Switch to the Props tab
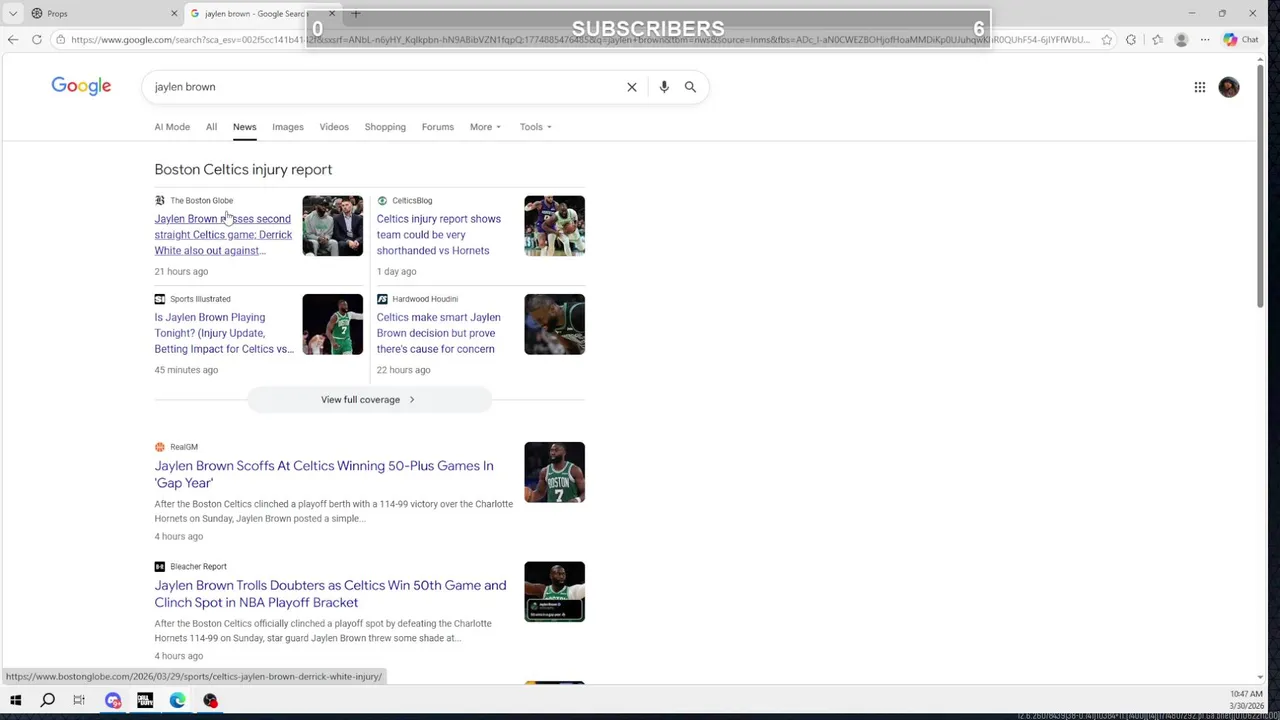 57,13
